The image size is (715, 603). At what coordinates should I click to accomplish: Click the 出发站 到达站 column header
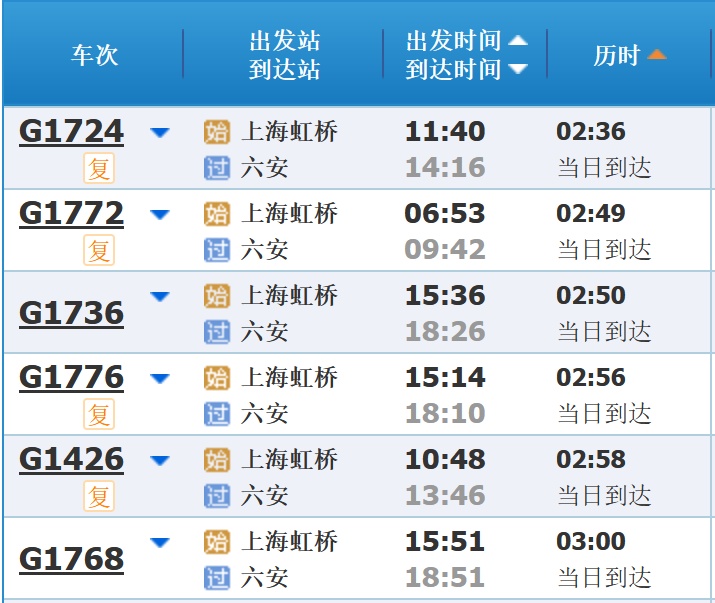(x=284, y=55)
